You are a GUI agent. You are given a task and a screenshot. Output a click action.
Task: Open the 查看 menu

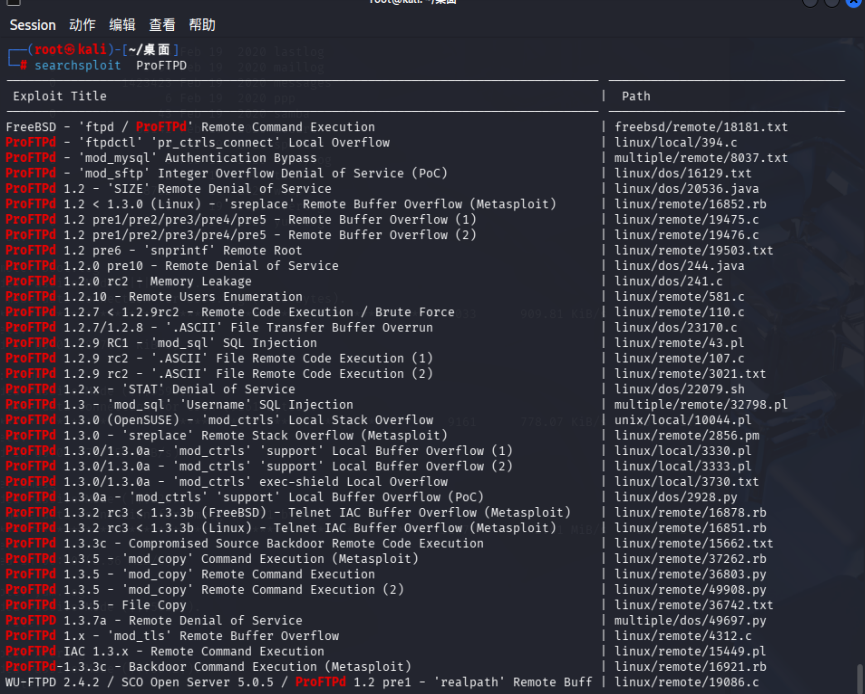[162, 25]
